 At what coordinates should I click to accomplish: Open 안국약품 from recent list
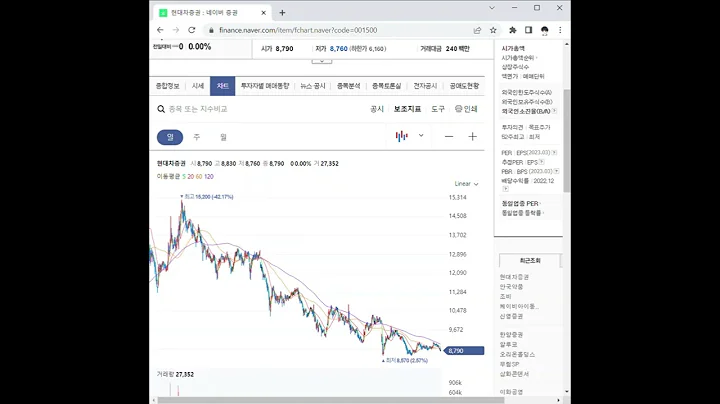pos(512,286)
